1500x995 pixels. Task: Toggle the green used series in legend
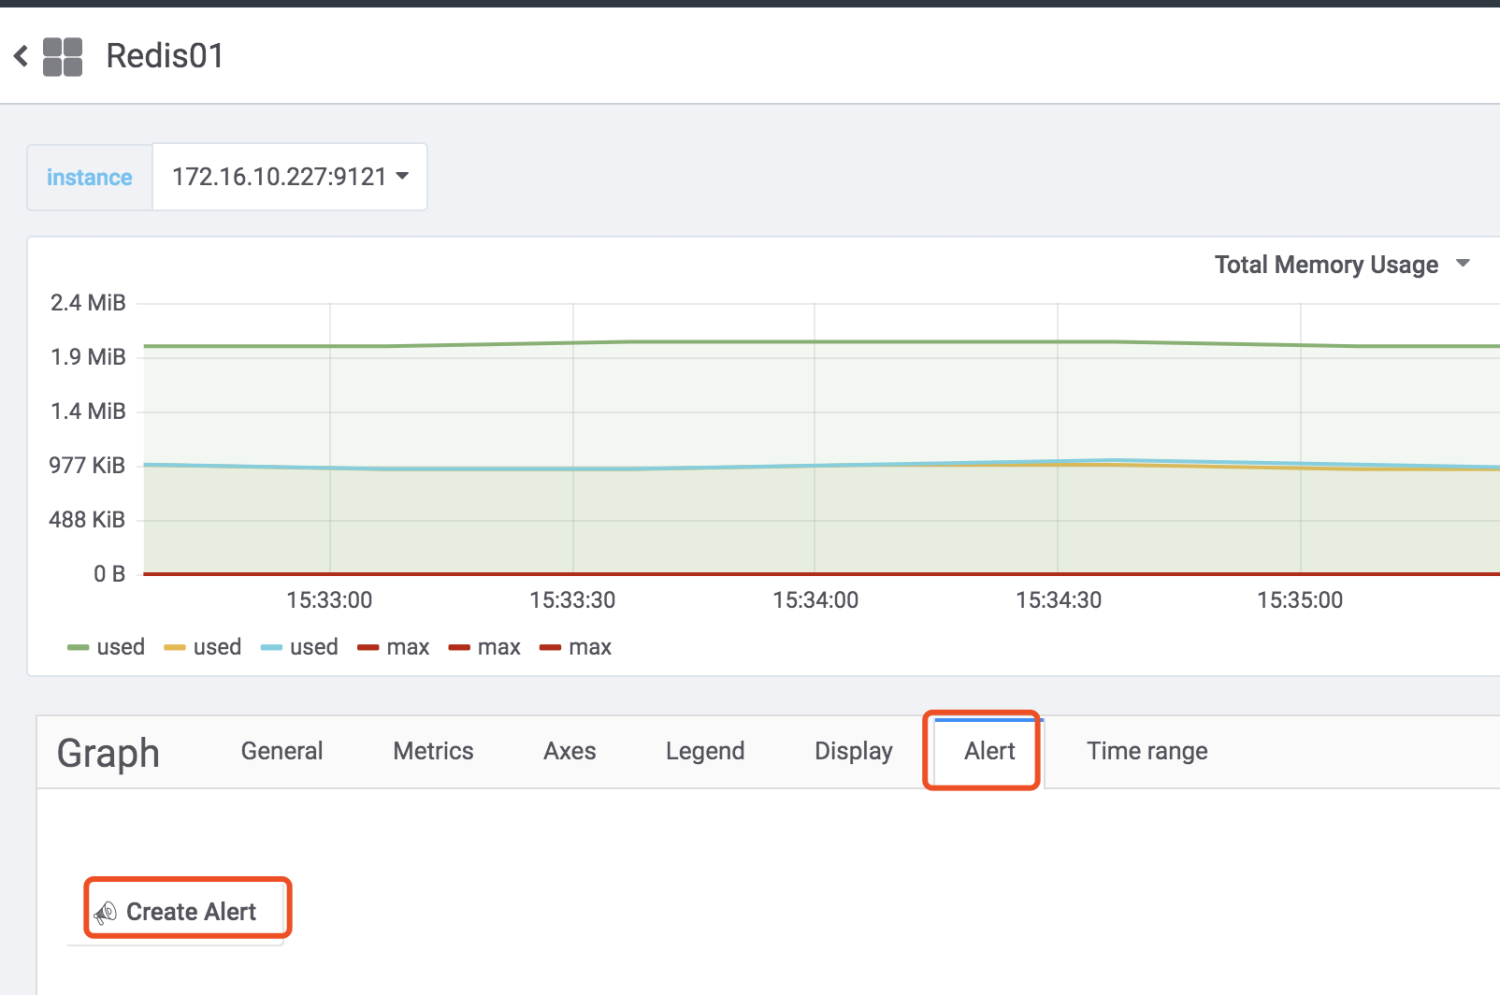coord(120,647)
